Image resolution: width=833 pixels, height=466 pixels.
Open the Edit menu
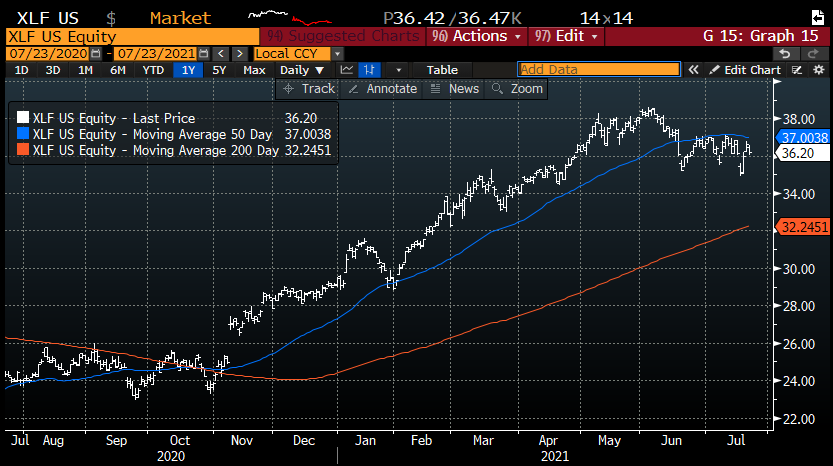tap(566, 36)
